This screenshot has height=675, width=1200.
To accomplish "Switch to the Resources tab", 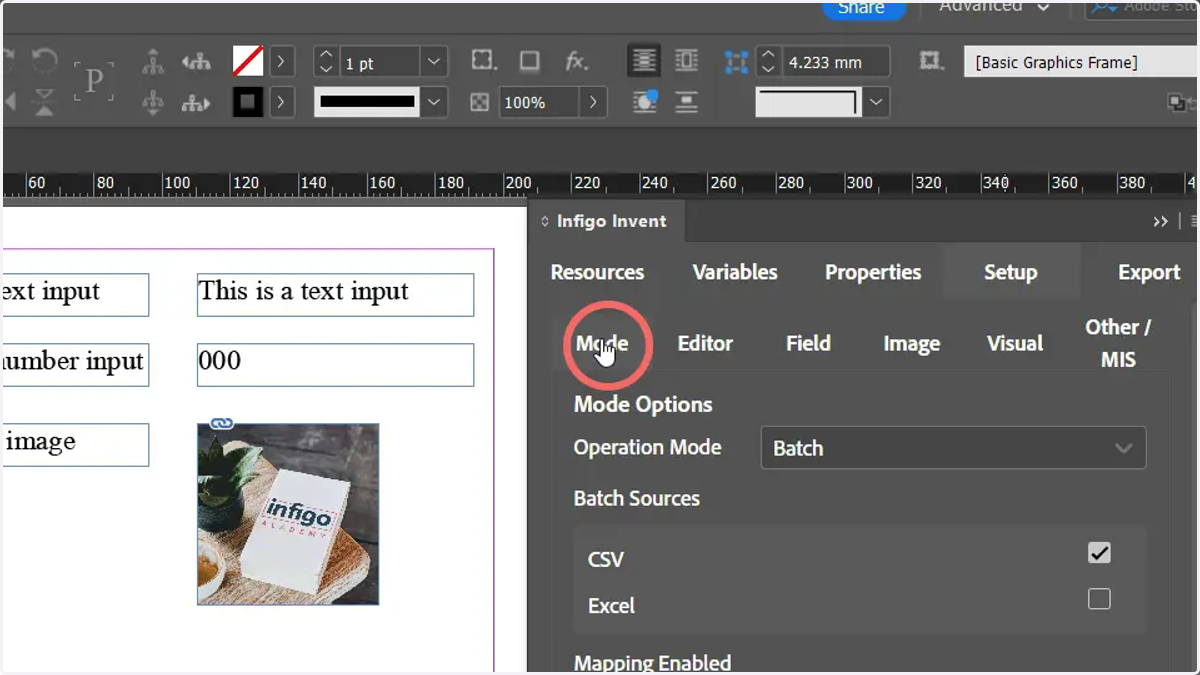I will [597, 272].
